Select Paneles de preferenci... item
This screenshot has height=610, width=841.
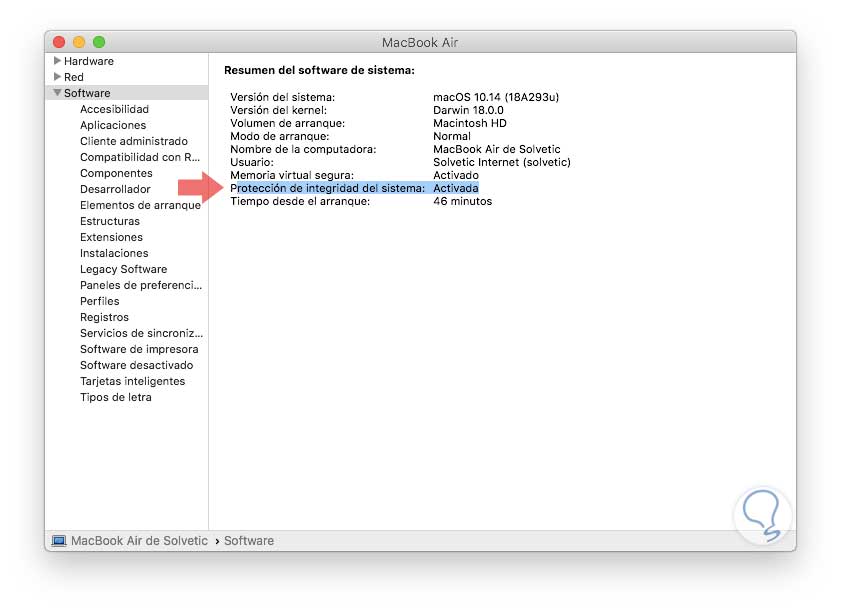(x=141, y=285)
